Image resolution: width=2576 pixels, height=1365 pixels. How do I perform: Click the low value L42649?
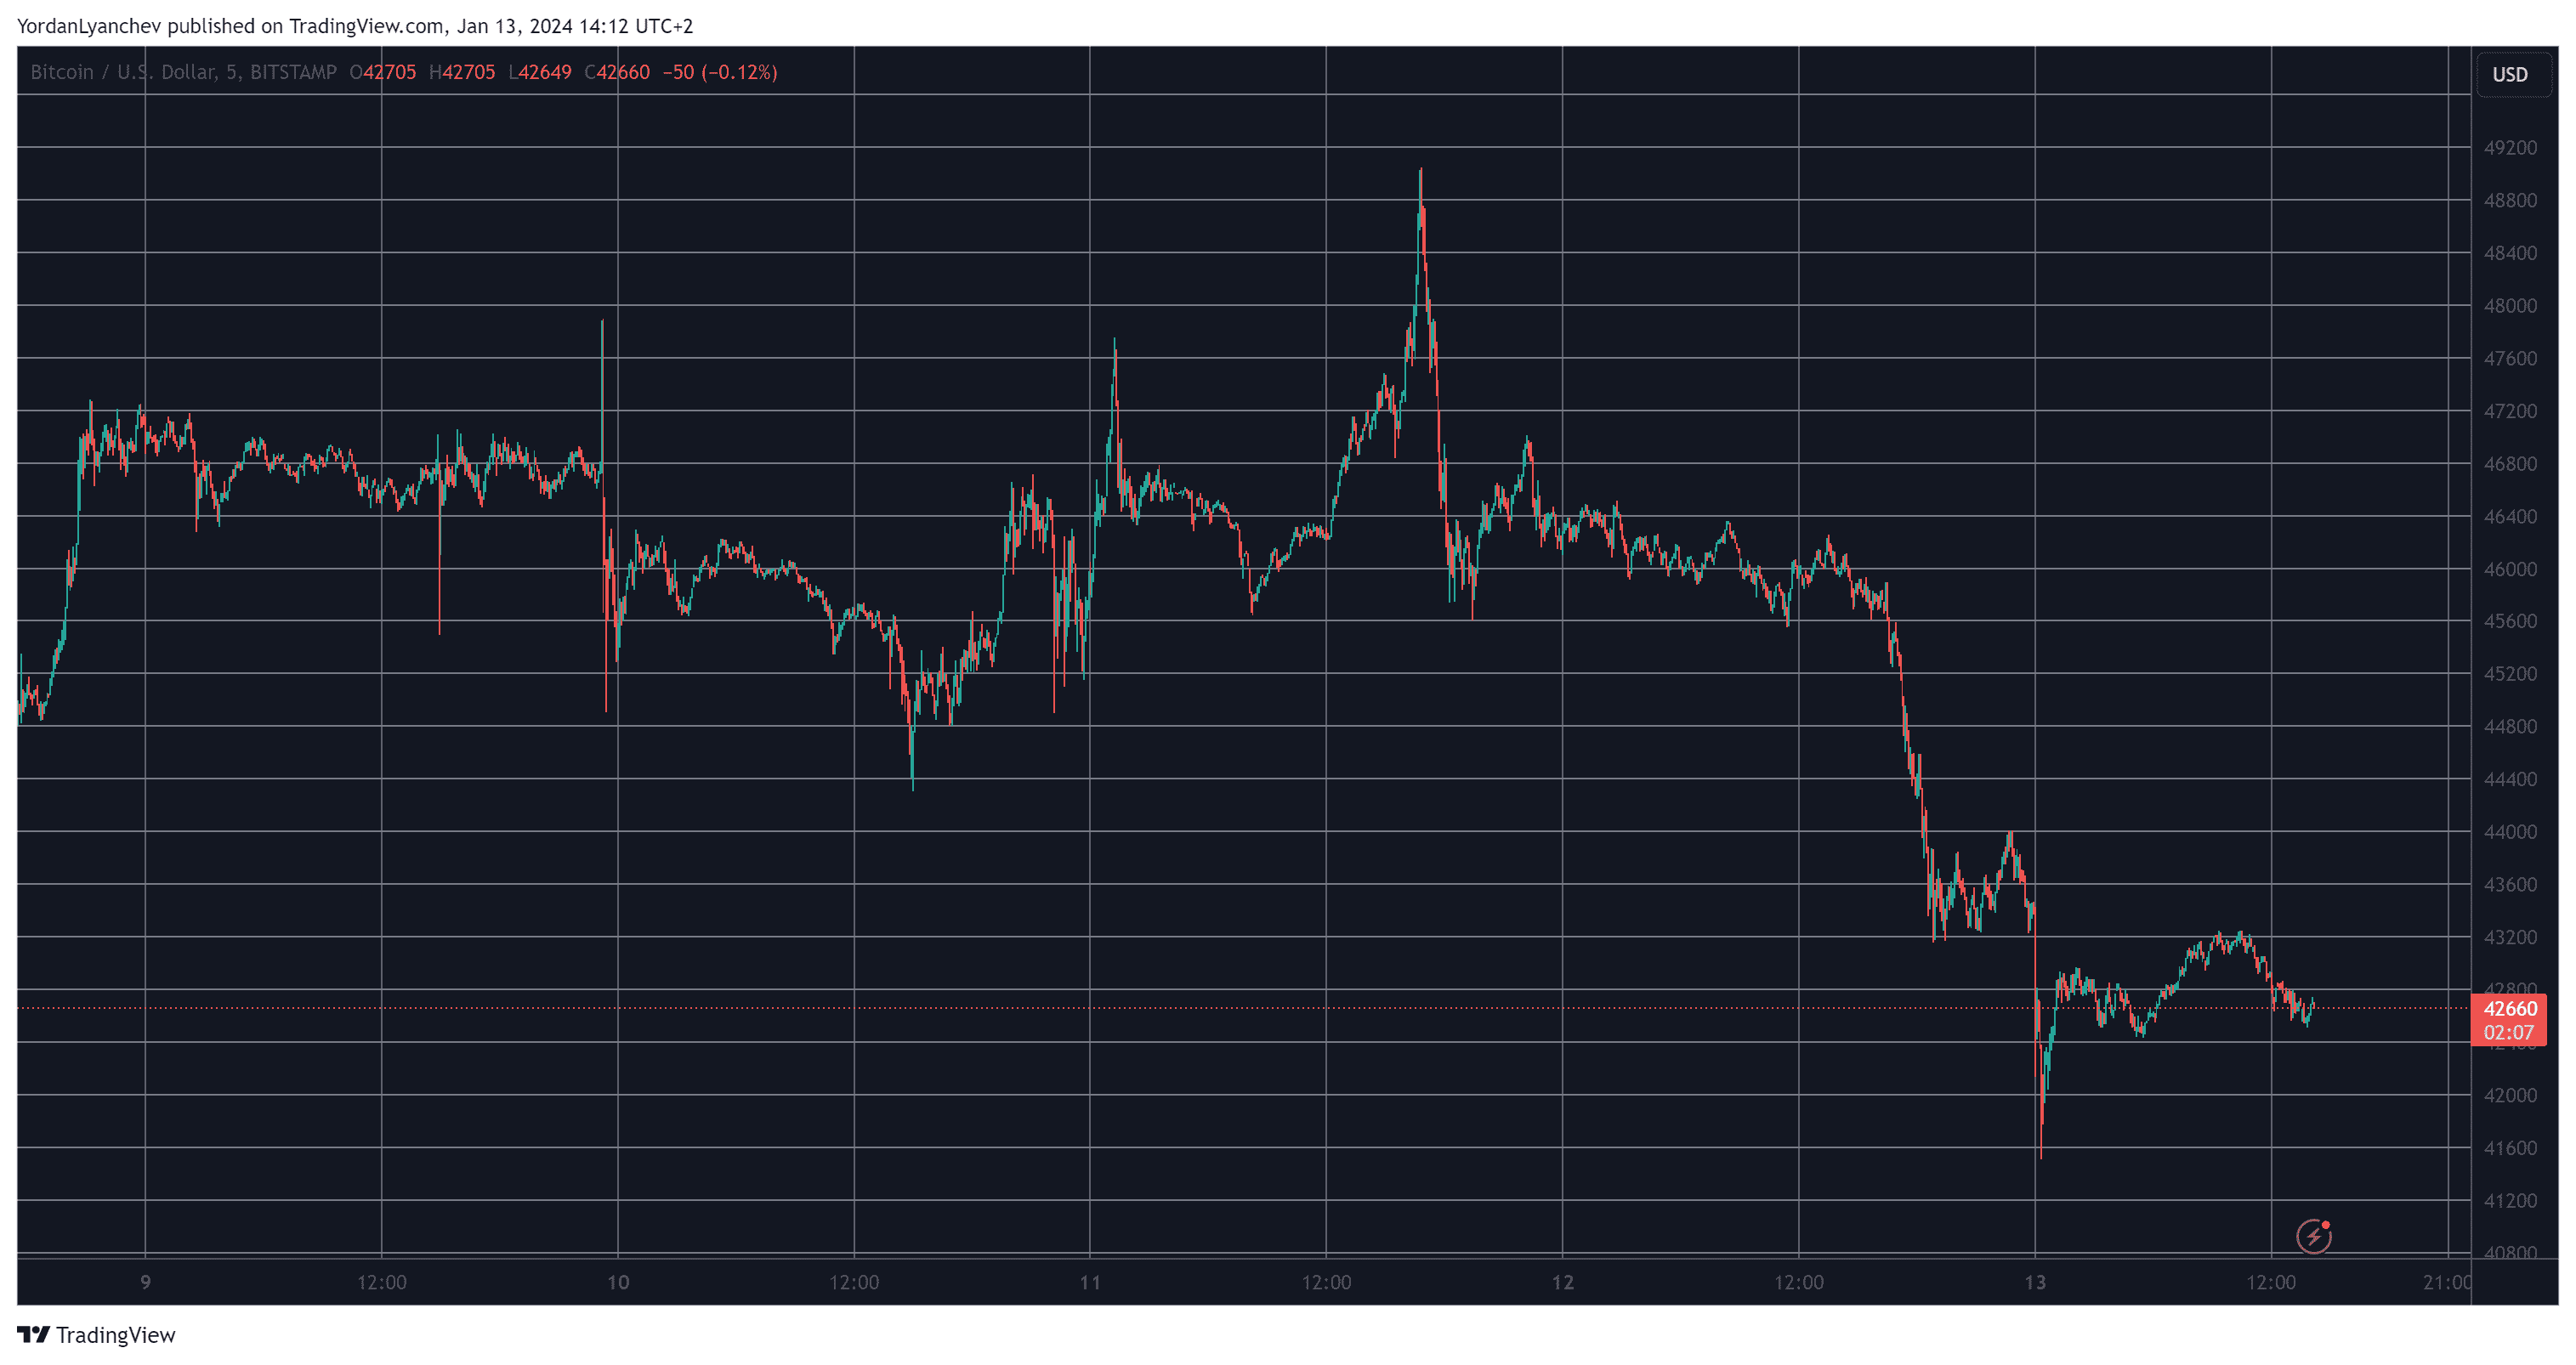[540, 72]
